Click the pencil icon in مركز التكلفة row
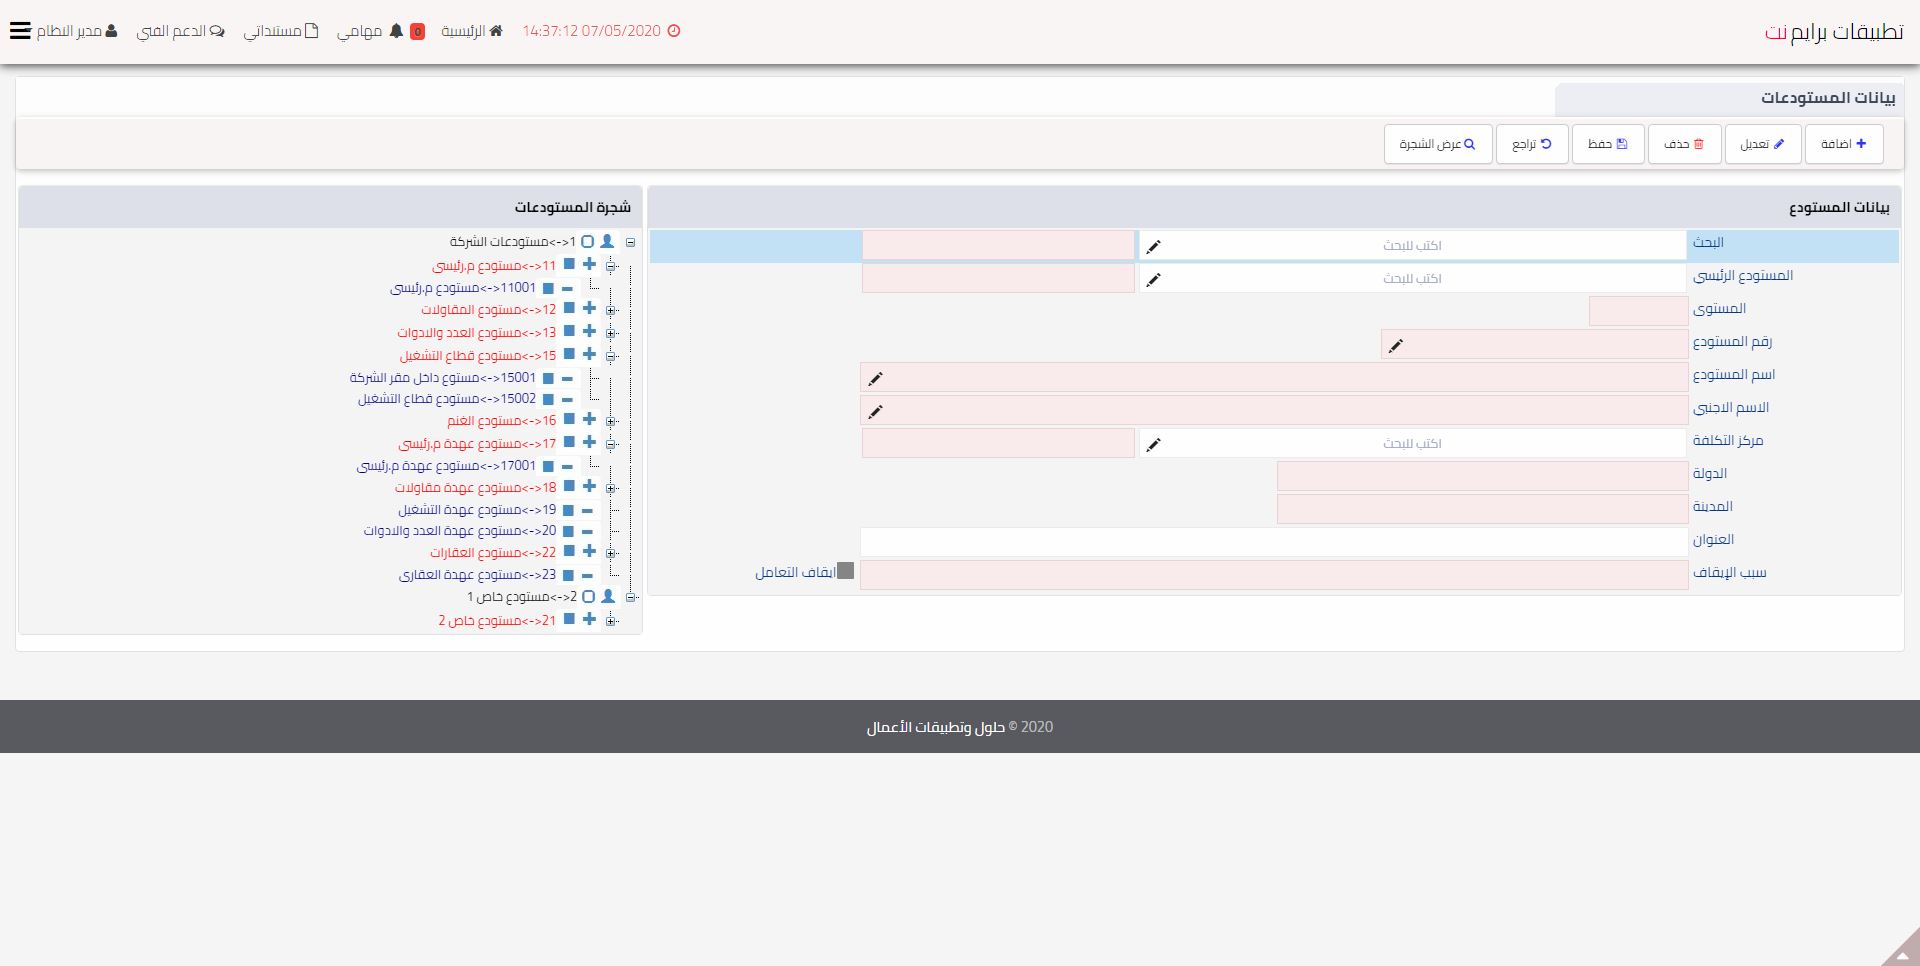1920x966 pixels. pos(1153,444)
